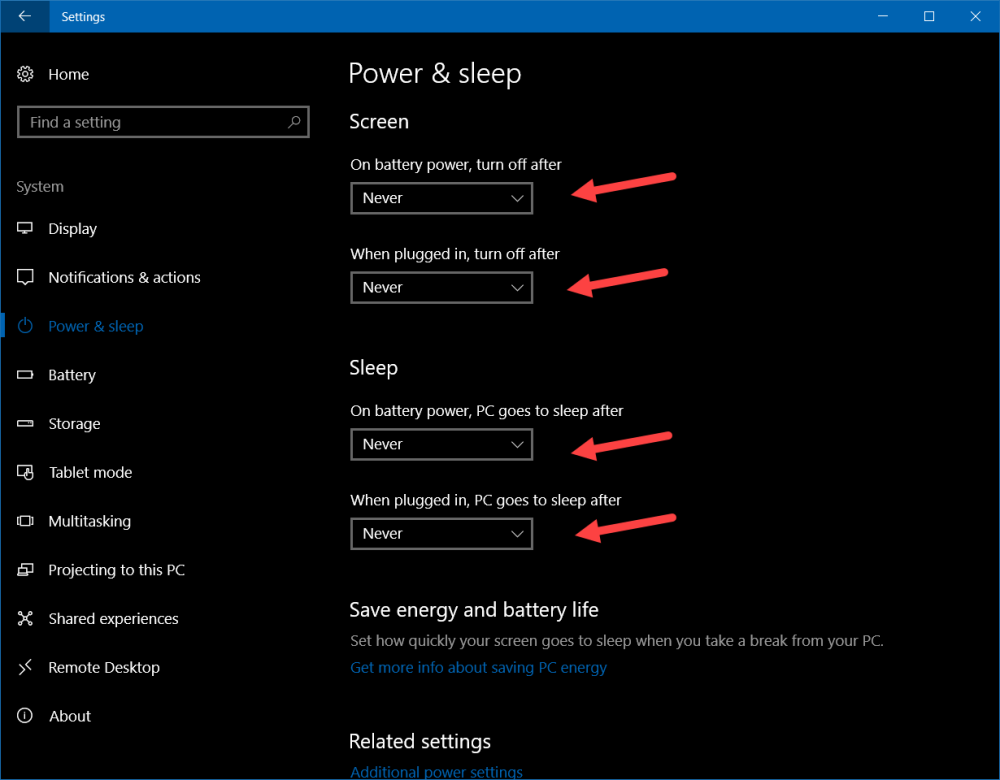Screen dimensions: 1000x780
Task: Open when plugged in PC sleep dropdown
Action: (x=441, y=533)
